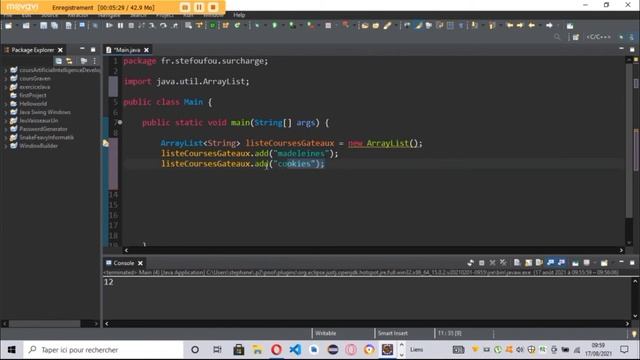Toggle Show Console on standard output
640x360 pixels.
point(551,263)
